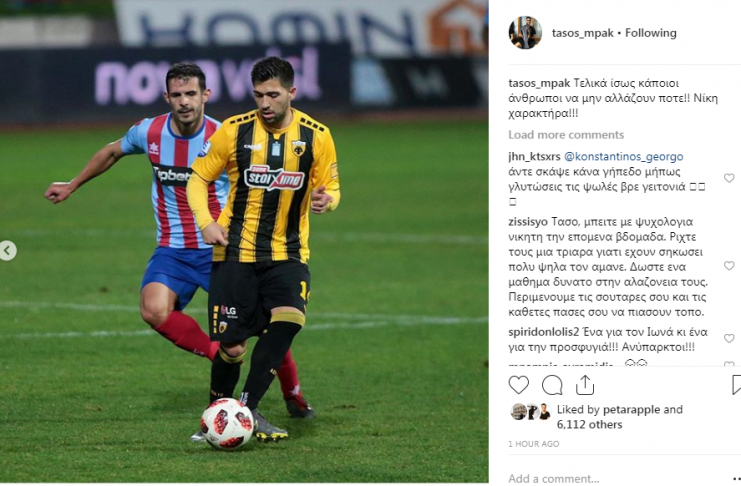Like the jhn_ktsxrs comment
This screenshot has width=741, height=486.
point(729,178)
